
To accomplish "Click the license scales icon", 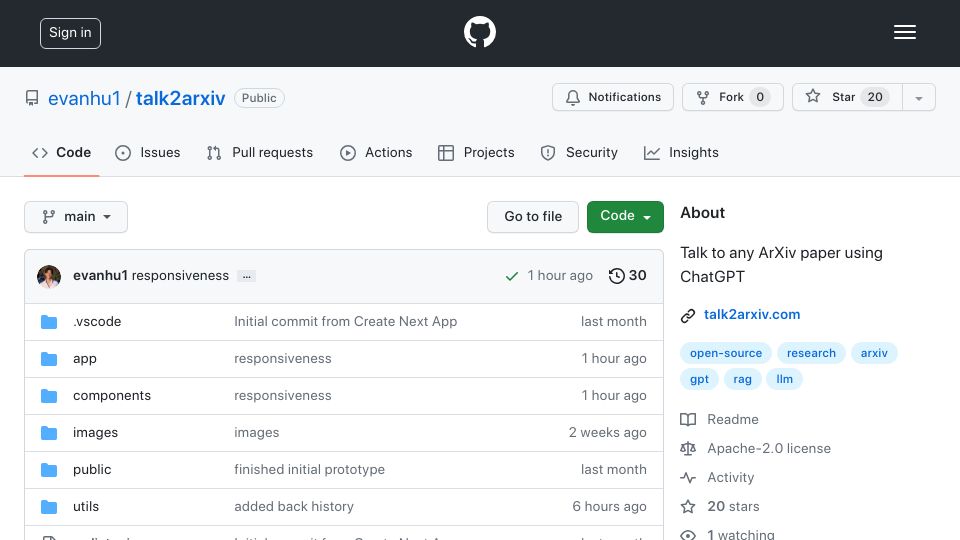I will click(x=688, y=449).
